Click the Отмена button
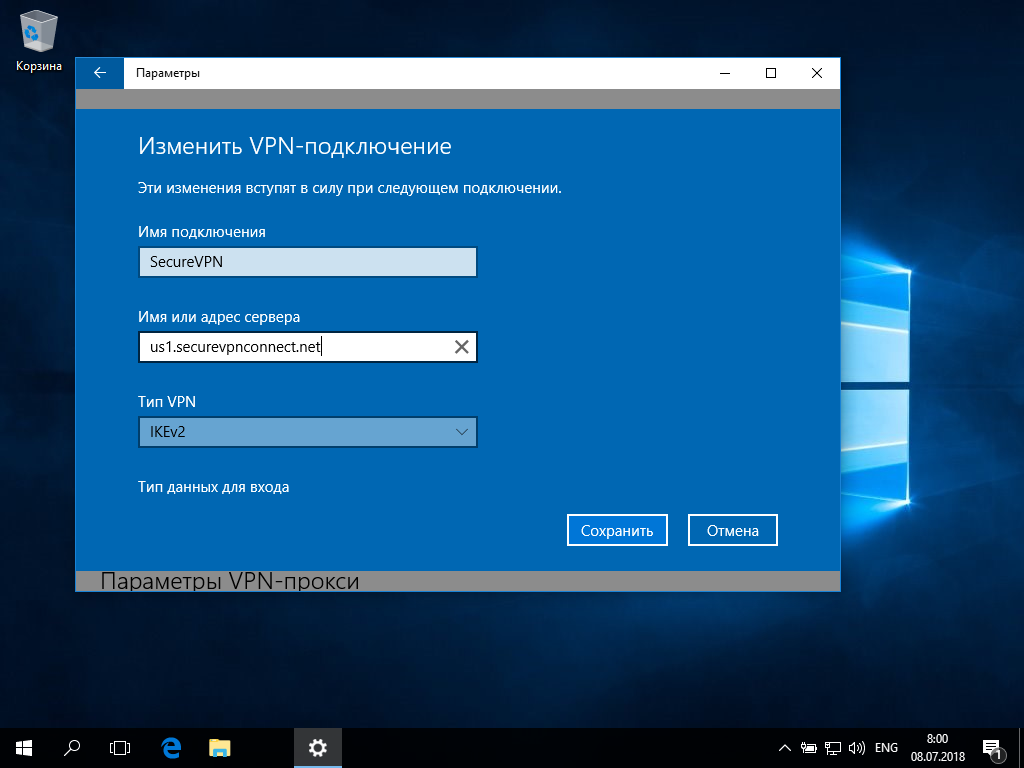 [733, 530]
